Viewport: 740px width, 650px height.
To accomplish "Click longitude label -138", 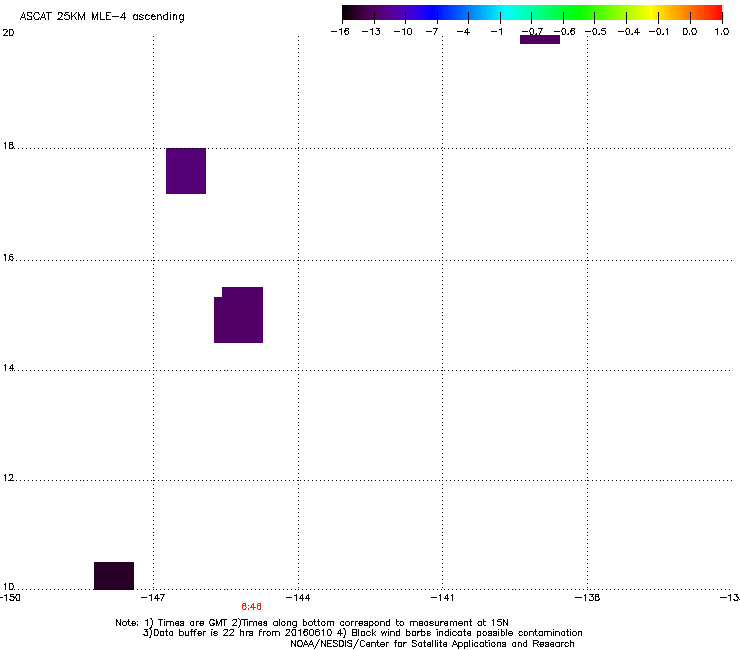I will click(588, 598).
